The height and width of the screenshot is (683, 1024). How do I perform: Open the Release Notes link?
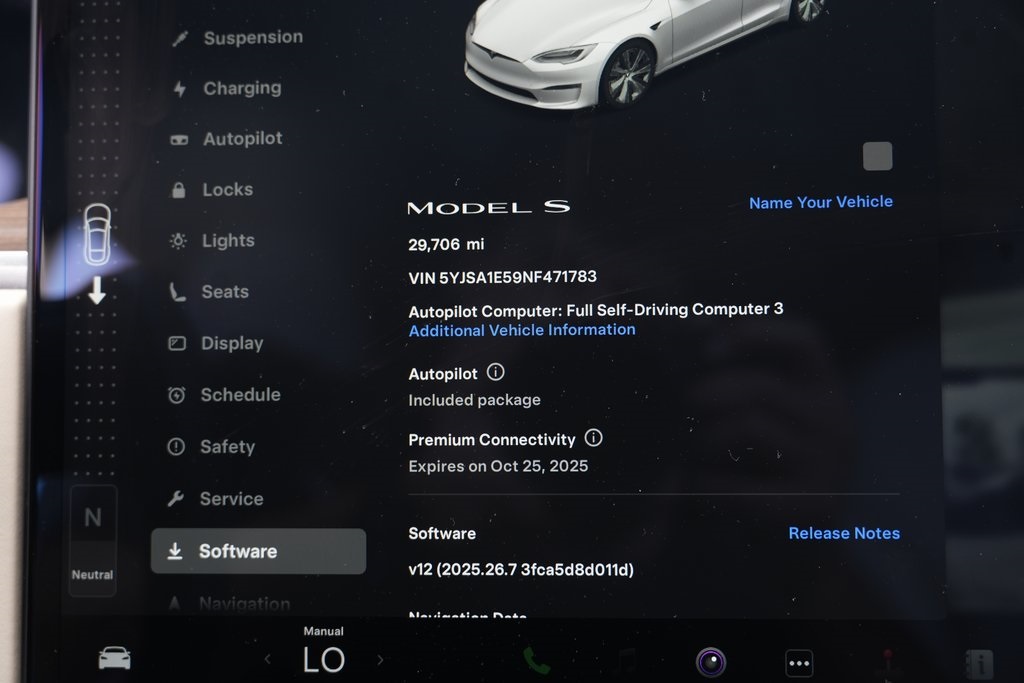point(844,533)
